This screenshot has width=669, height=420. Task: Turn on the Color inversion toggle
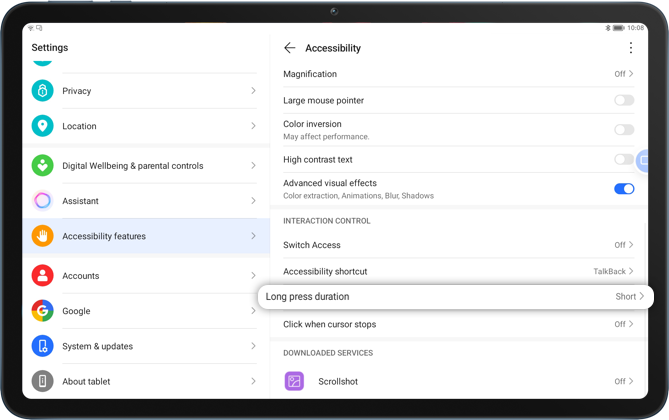(x=624, y=130)
